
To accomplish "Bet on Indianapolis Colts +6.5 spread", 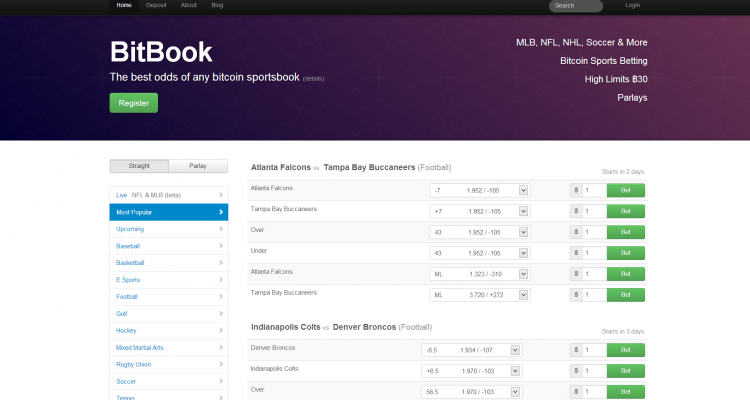I will tap(626, 371).
